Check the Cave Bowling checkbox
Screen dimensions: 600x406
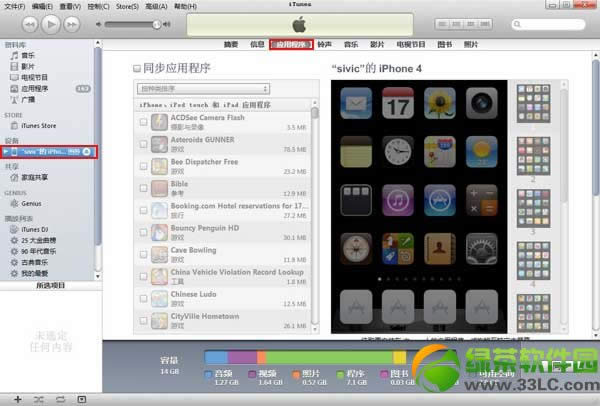point(143,254)
